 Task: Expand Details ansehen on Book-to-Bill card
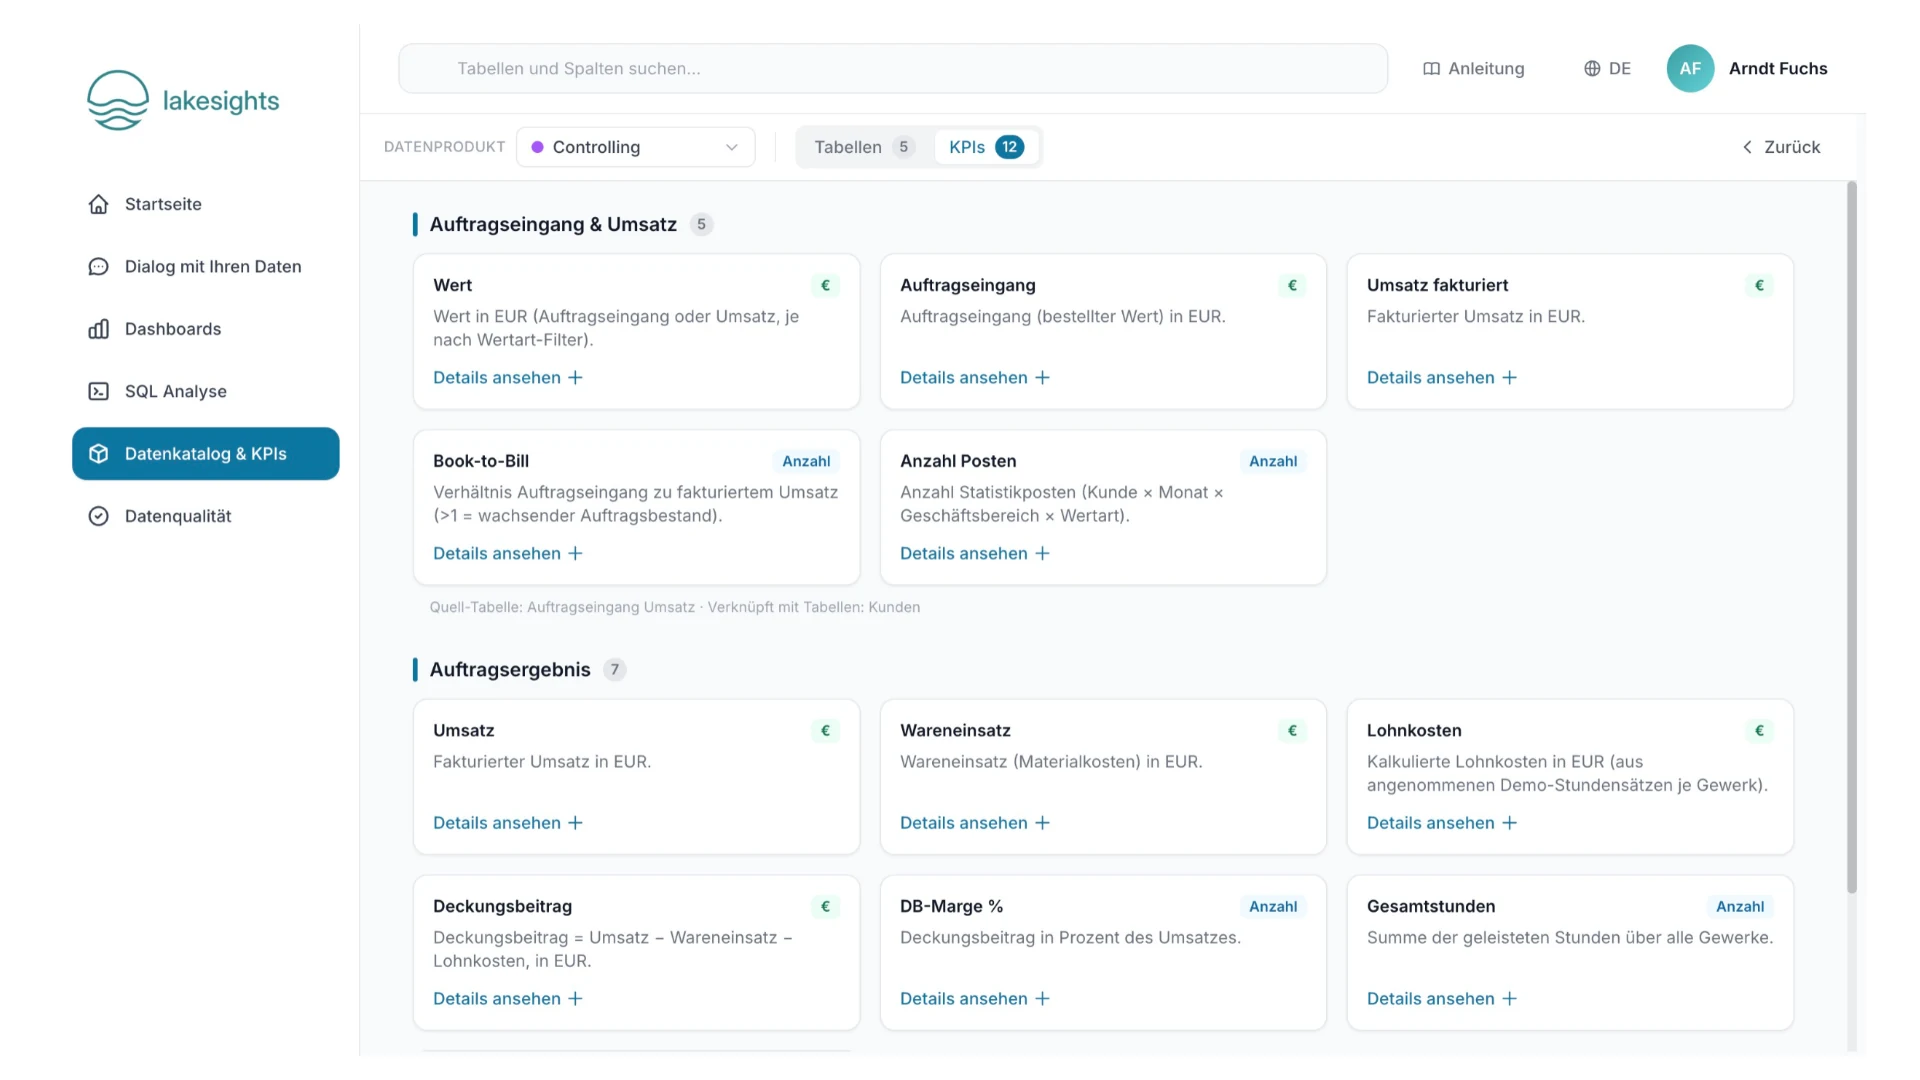click(508, 554)
